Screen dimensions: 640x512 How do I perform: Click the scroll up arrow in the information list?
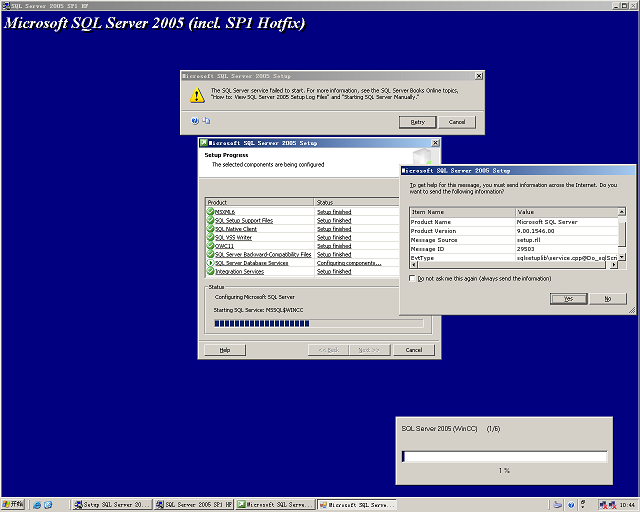coord(622,211)
